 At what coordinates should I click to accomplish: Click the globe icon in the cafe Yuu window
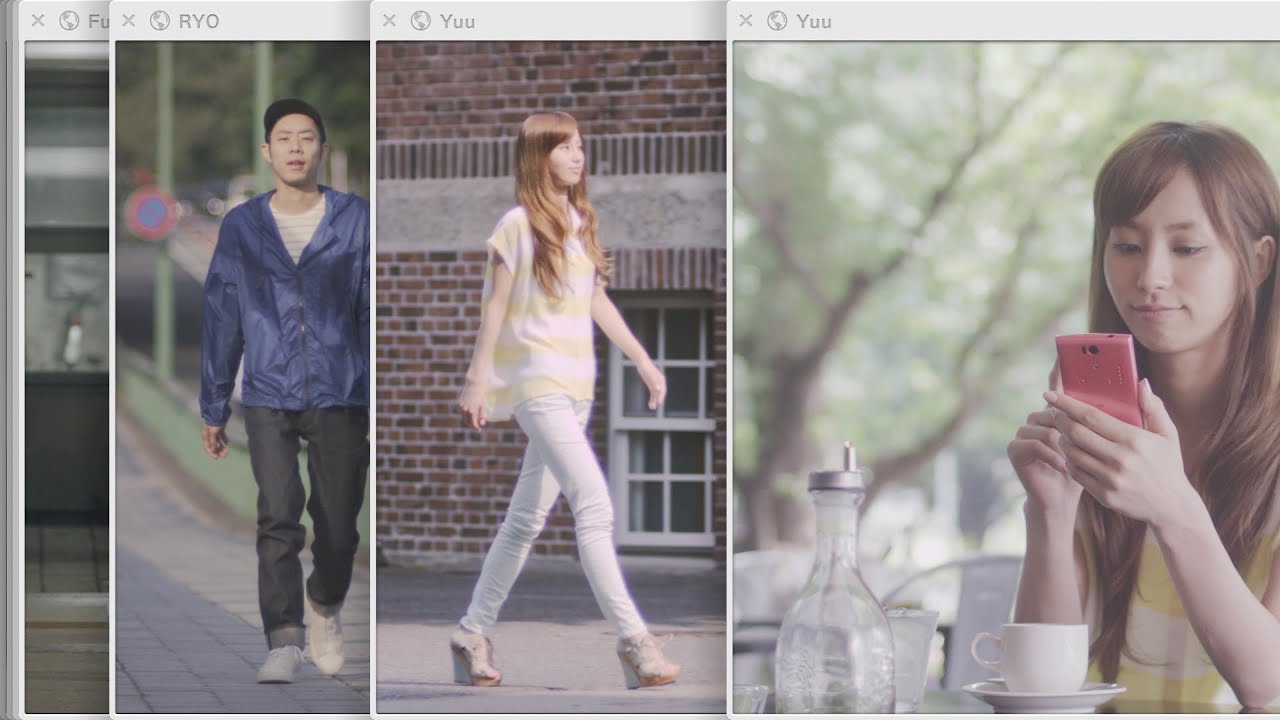tap(777, 20)
